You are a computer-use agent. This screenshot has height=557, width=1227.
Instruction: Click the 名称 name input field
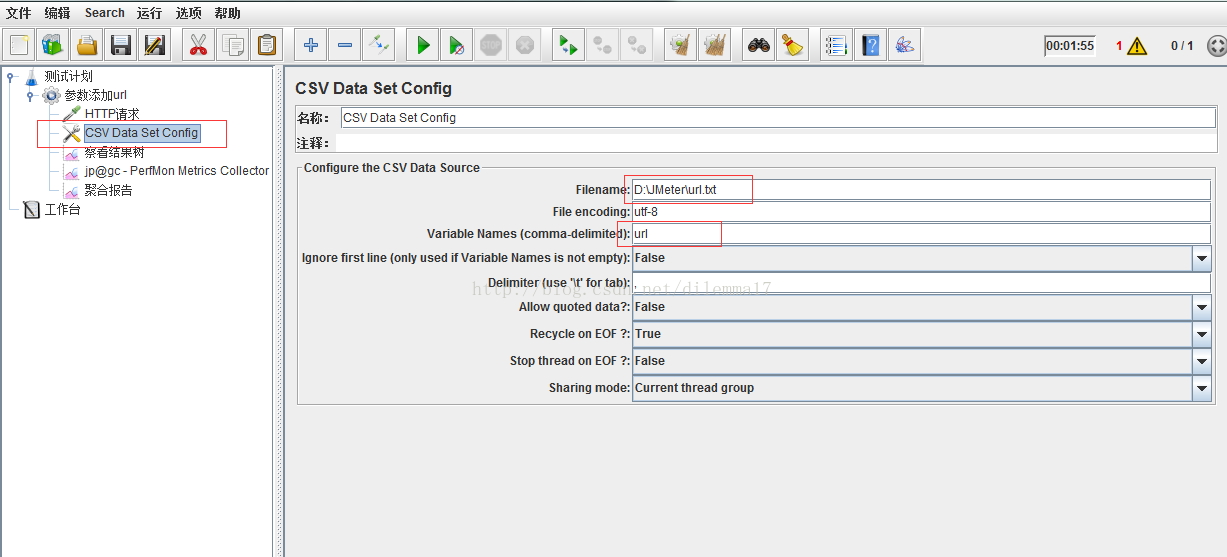(x=778, y=118)
